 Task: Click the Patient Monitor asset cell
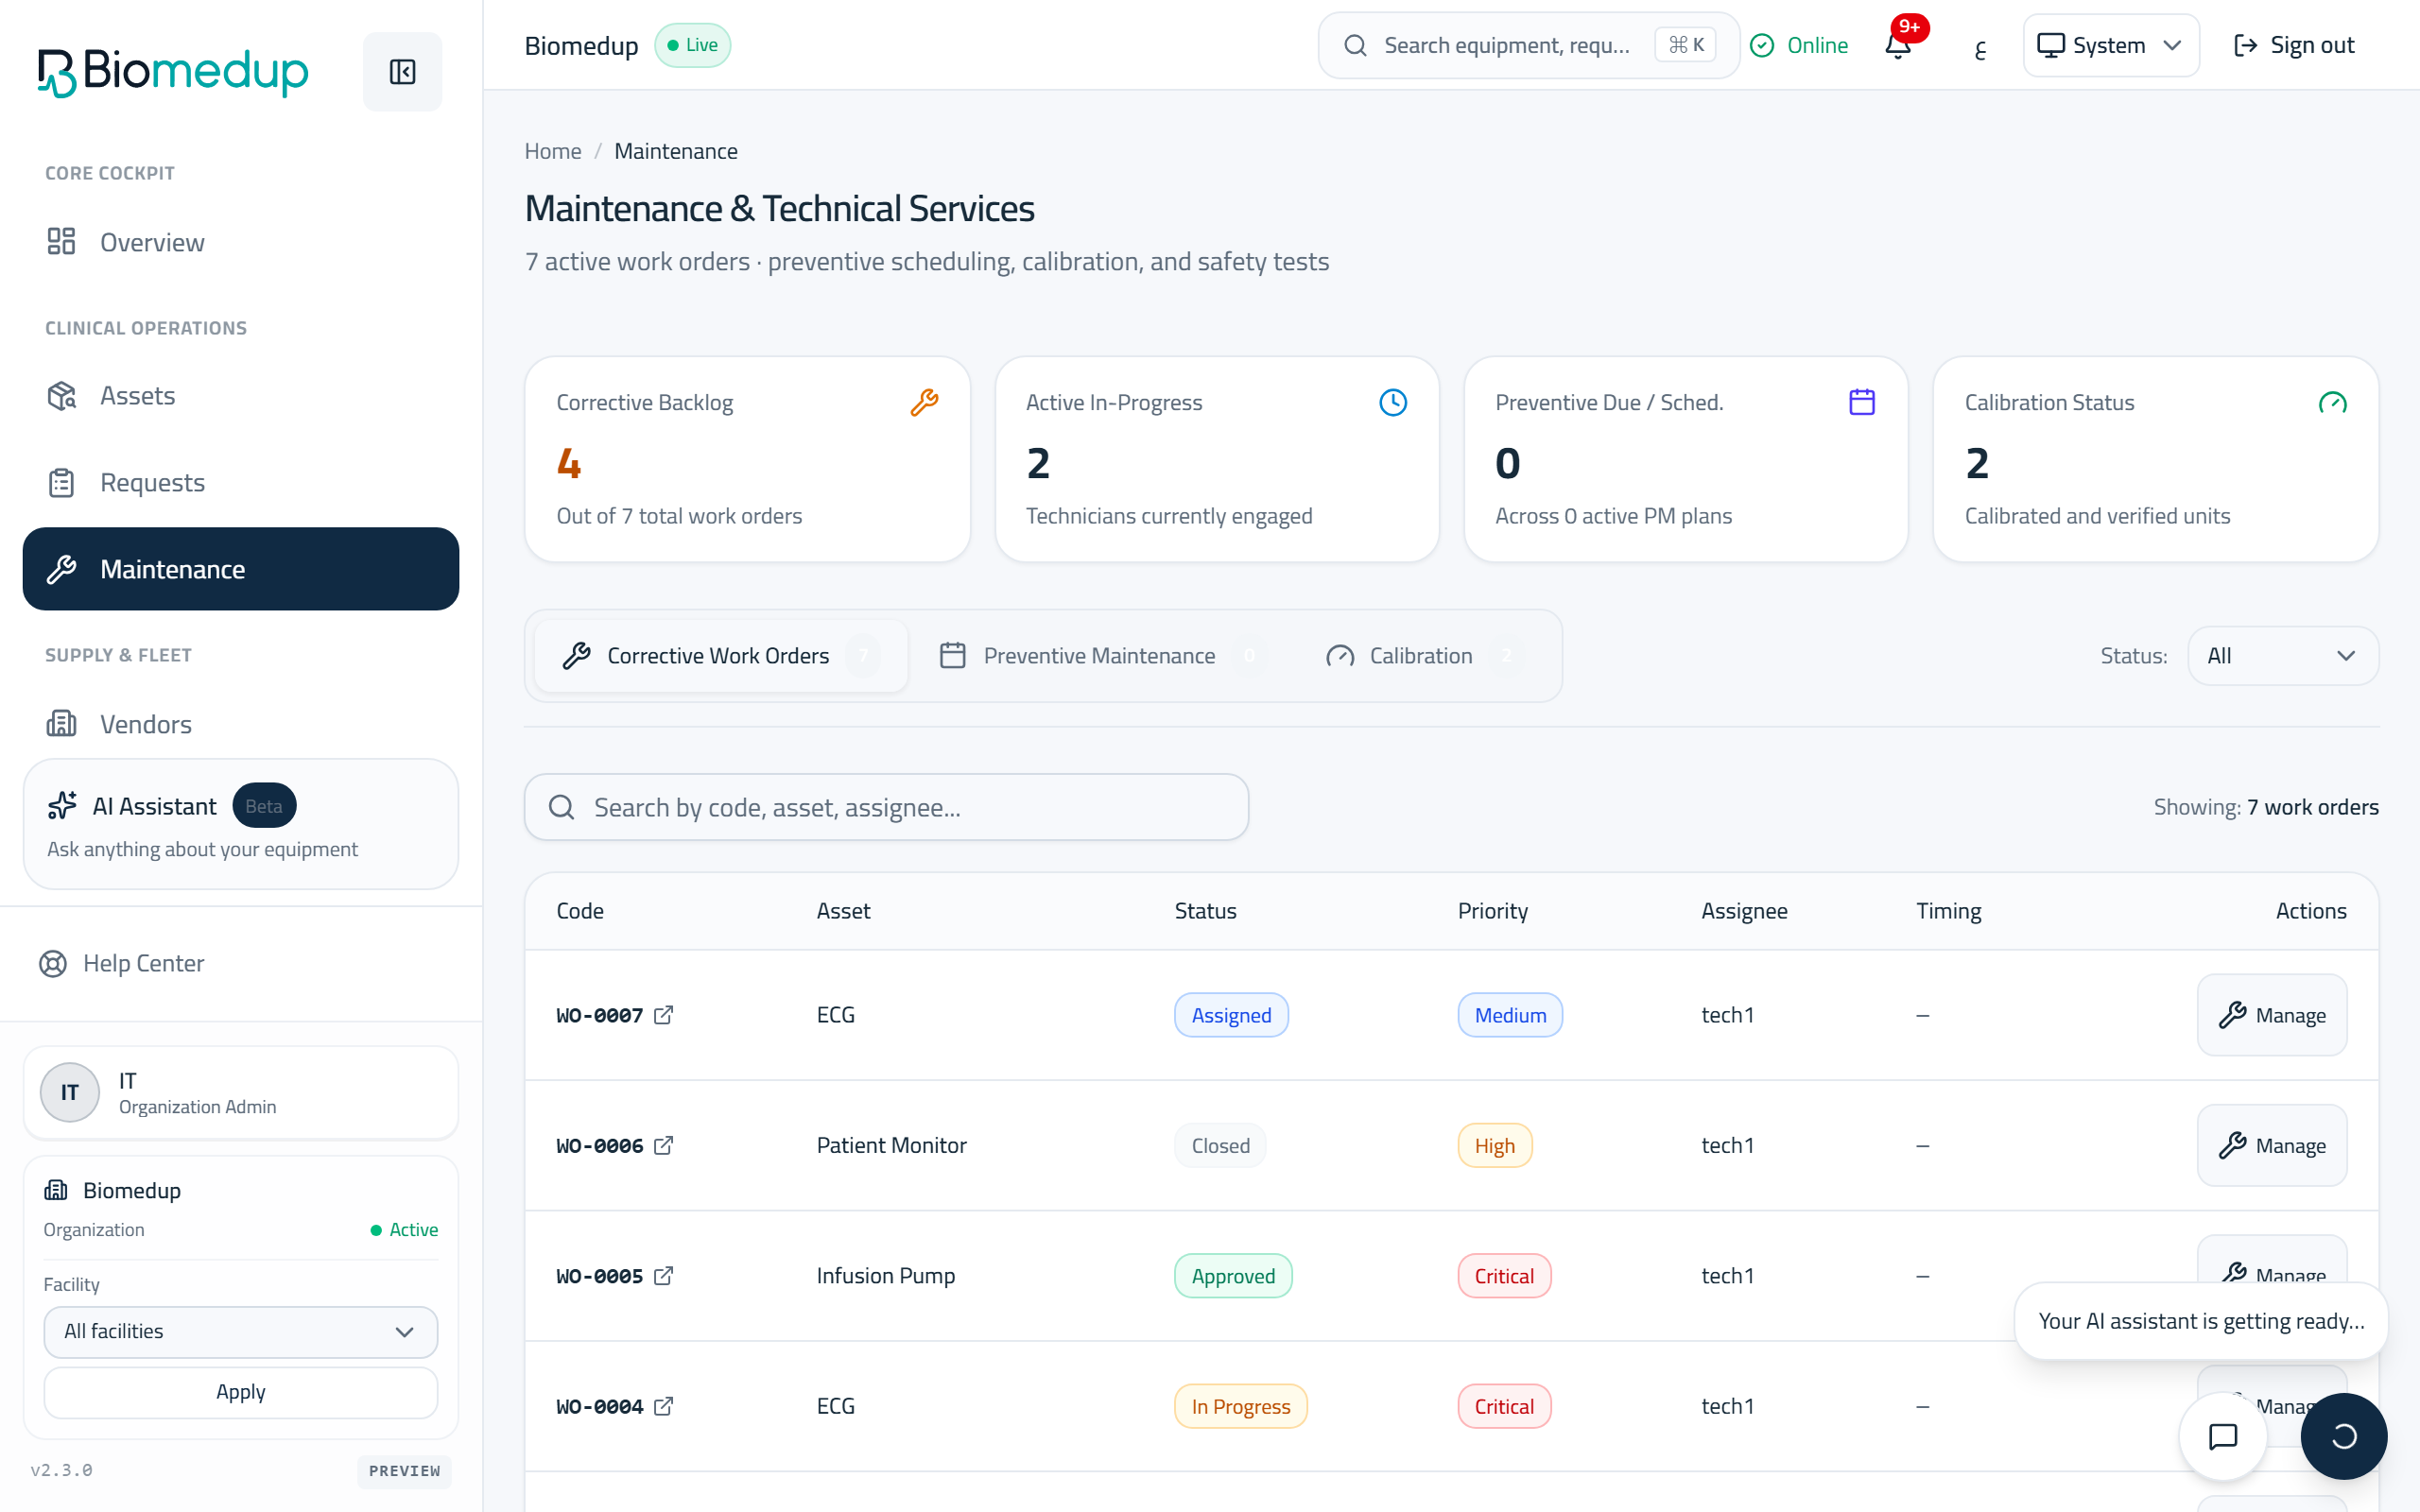click(x=891, y=1145)
